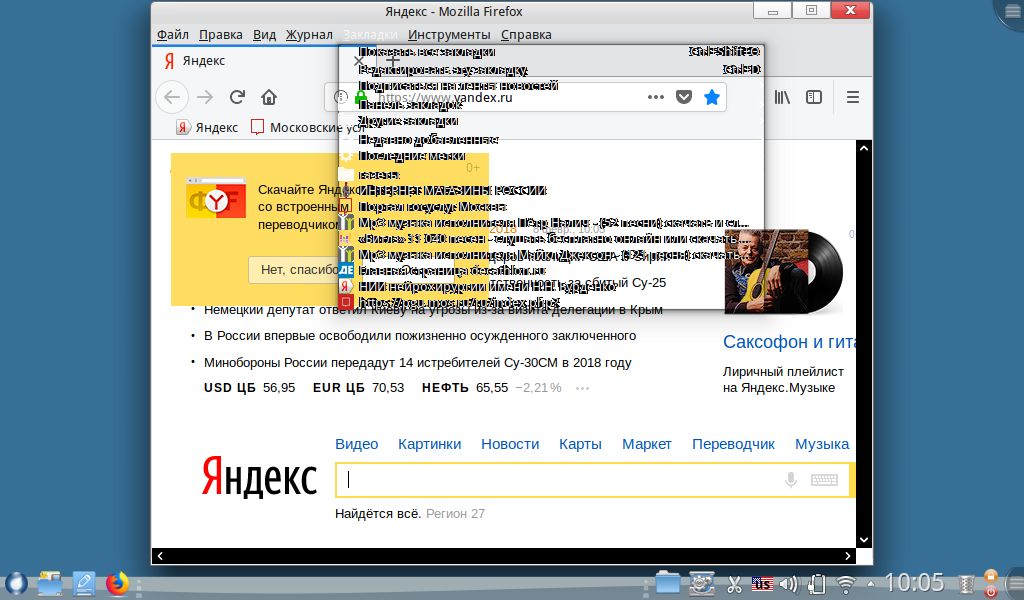
Task: Open the trash icon in the panel
Action: click(x=966, y=584)
